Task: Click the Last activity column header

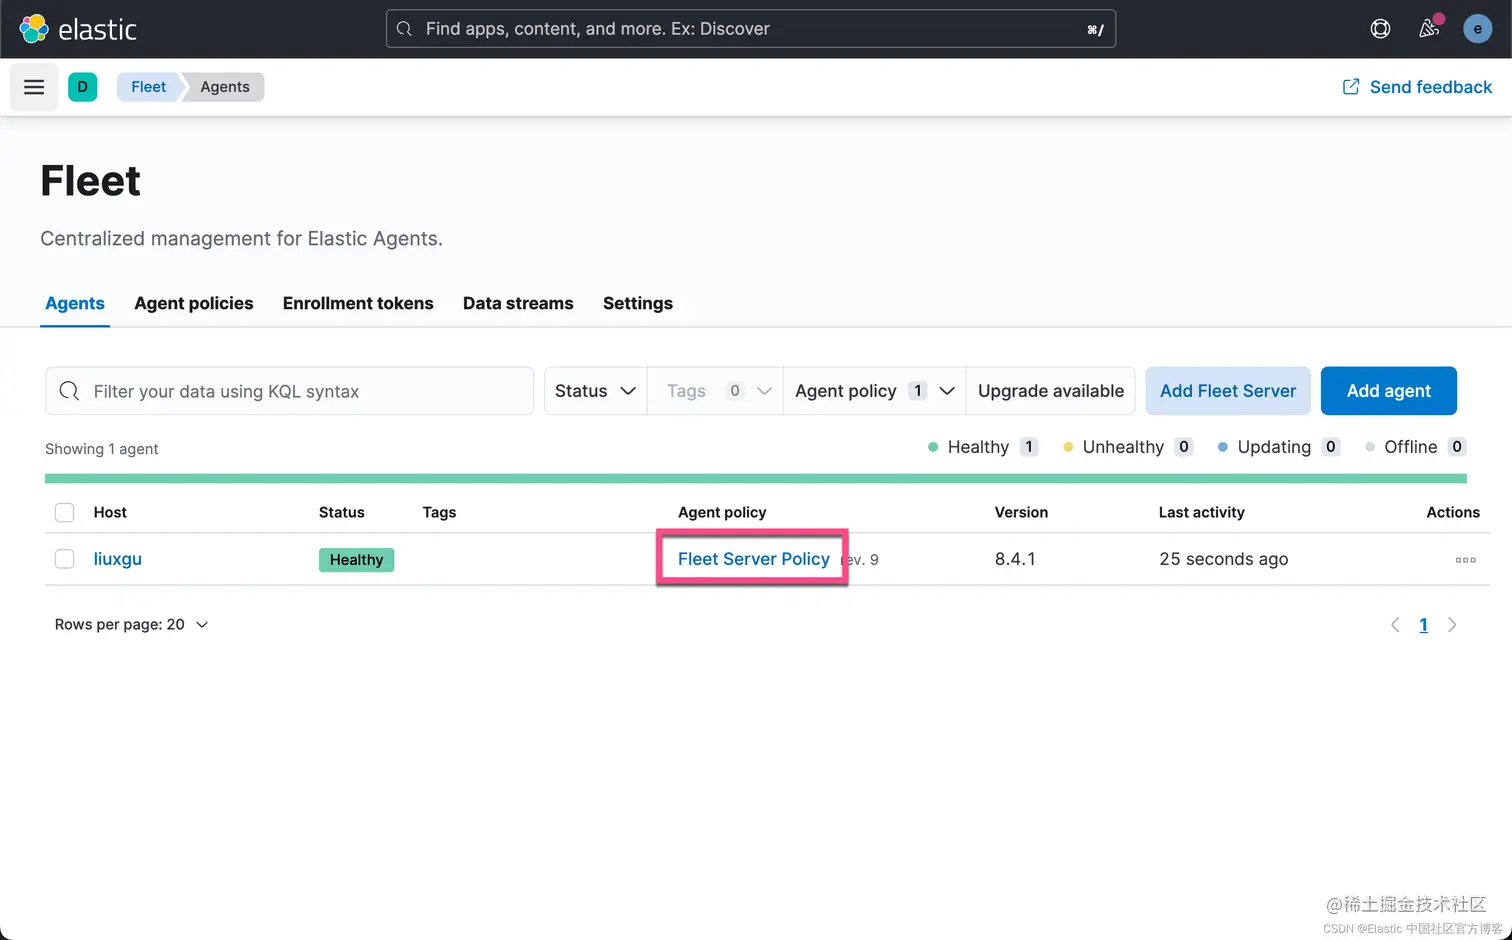Action: pos(1202,512)
